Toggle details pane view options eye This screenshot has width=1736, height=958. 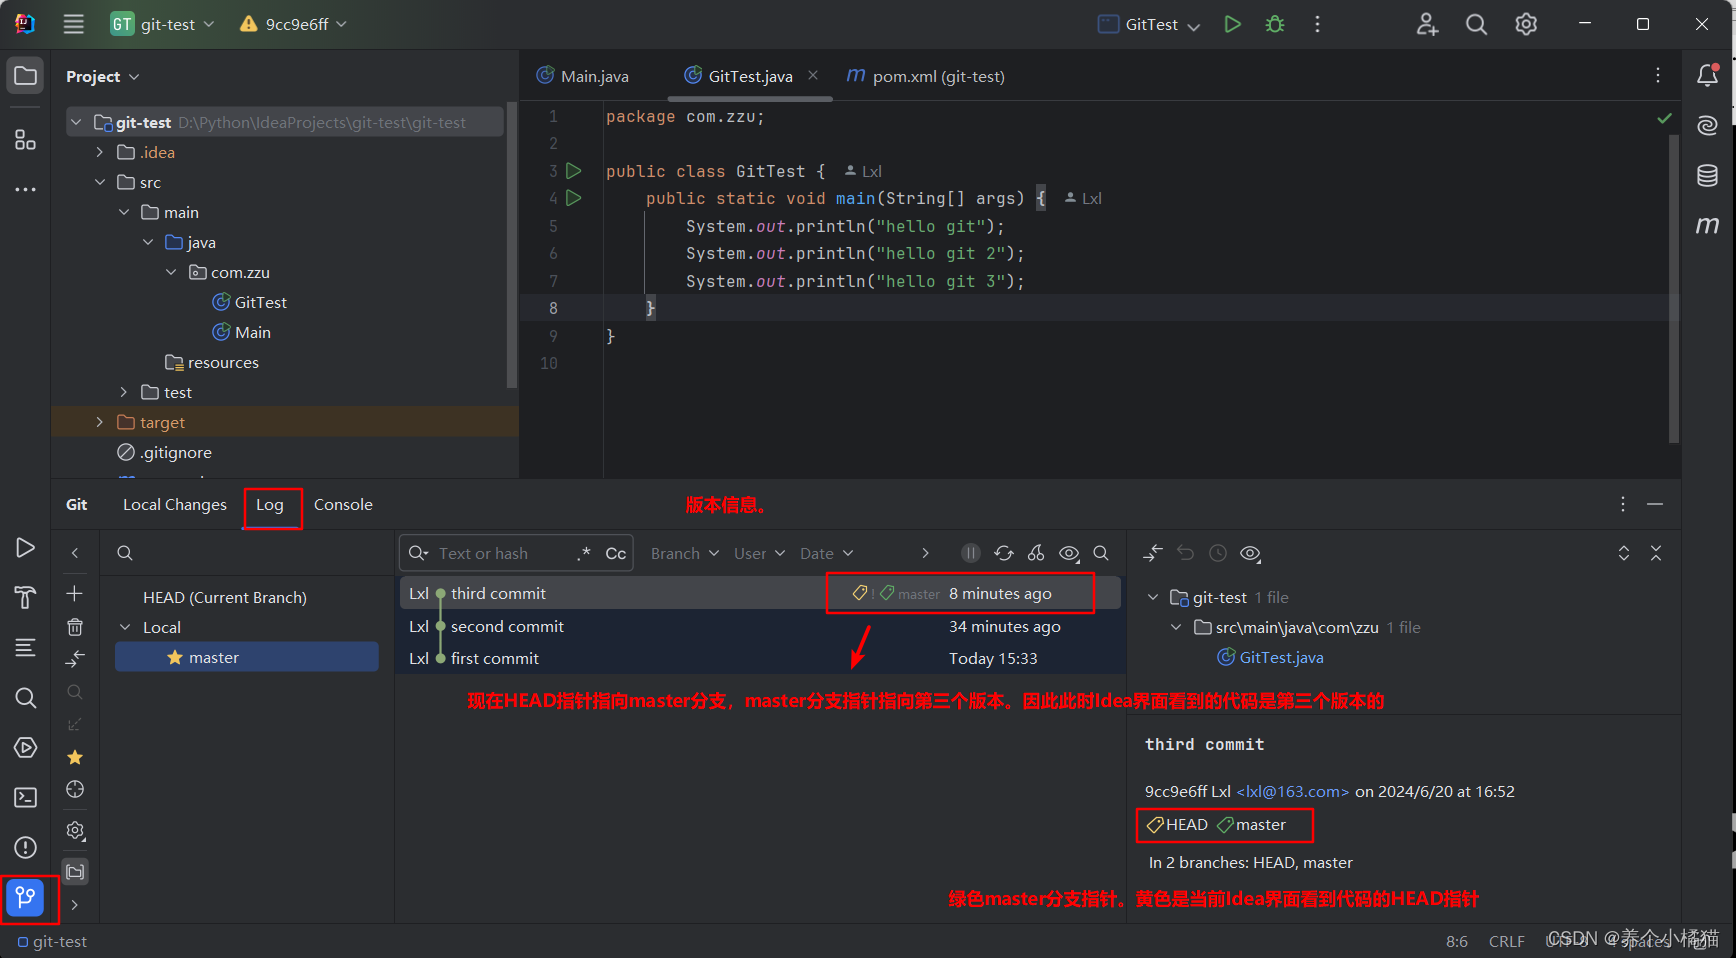click(x=1250, y=553)
